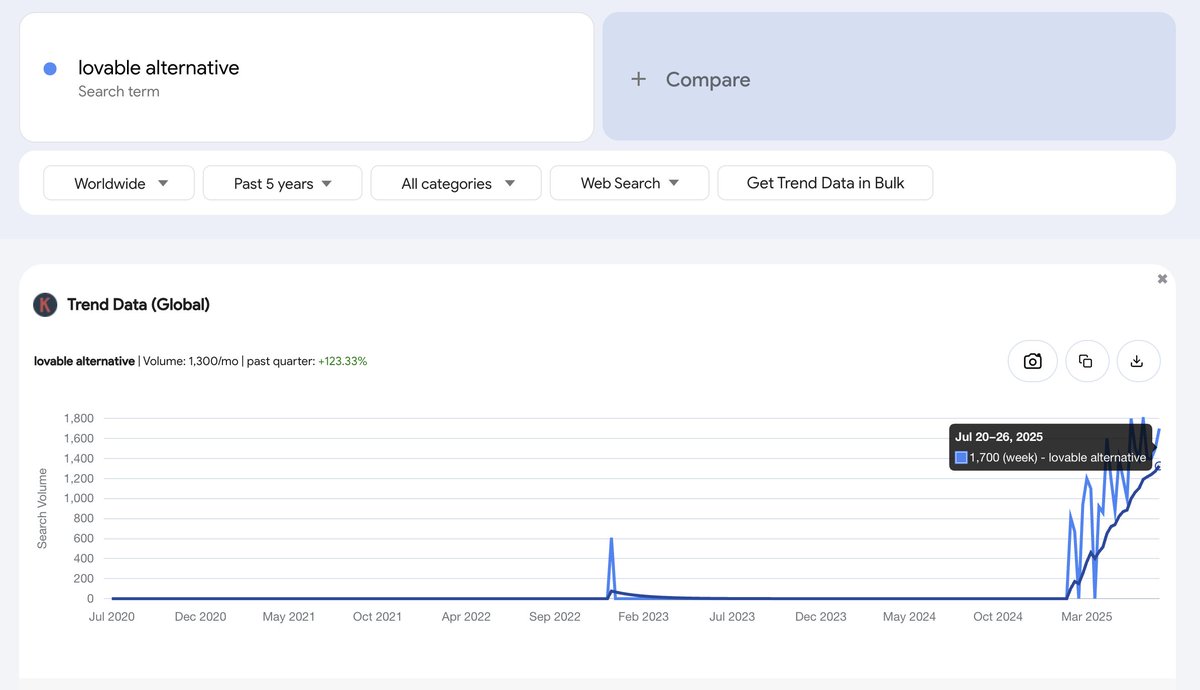
Task: Click the Dec 2020 axis label
Action: [x=200, y=616]
